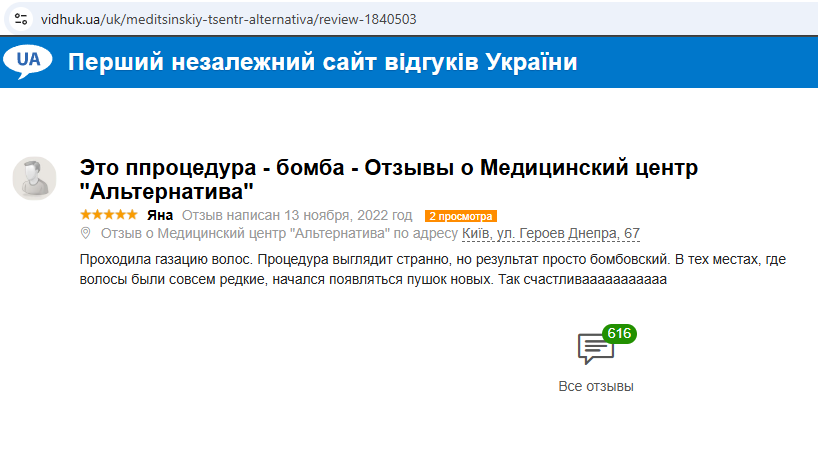Click the chat bubble reviews icon

(x=594, y=350)
